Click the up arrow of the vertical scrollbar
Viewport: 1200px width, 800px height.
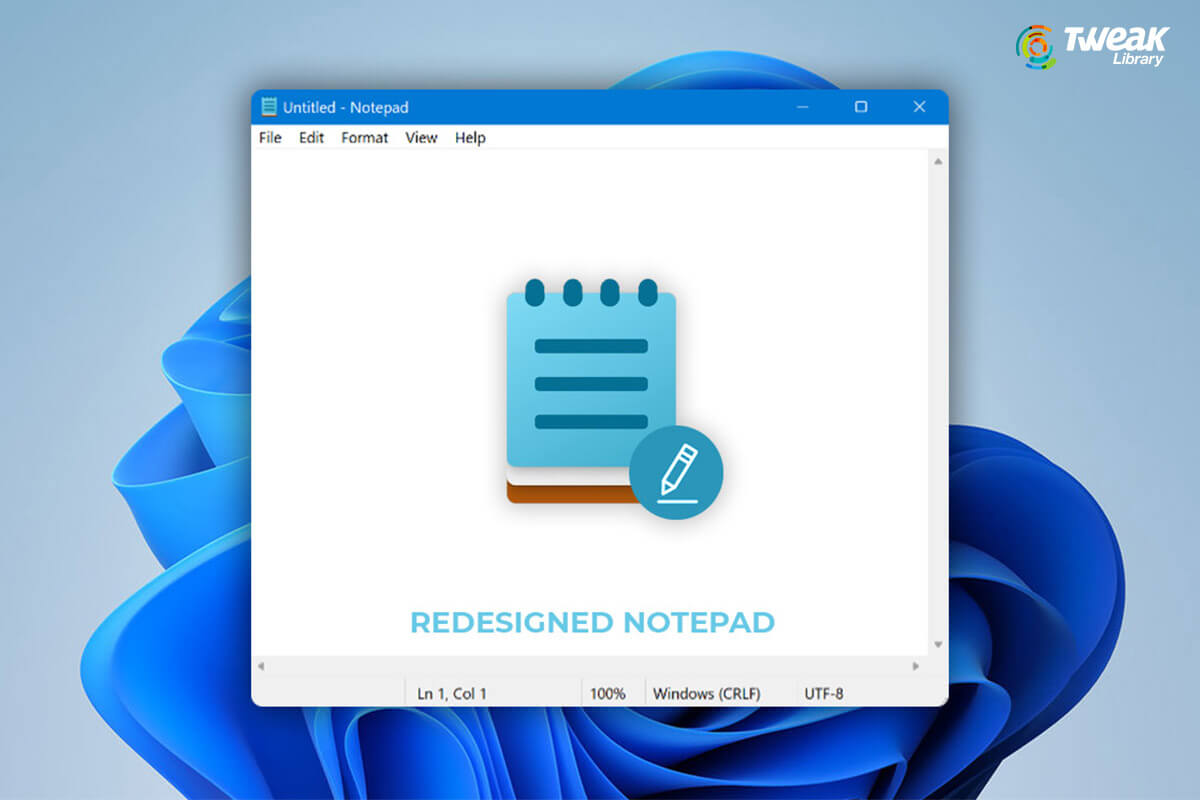pos(937,159)
